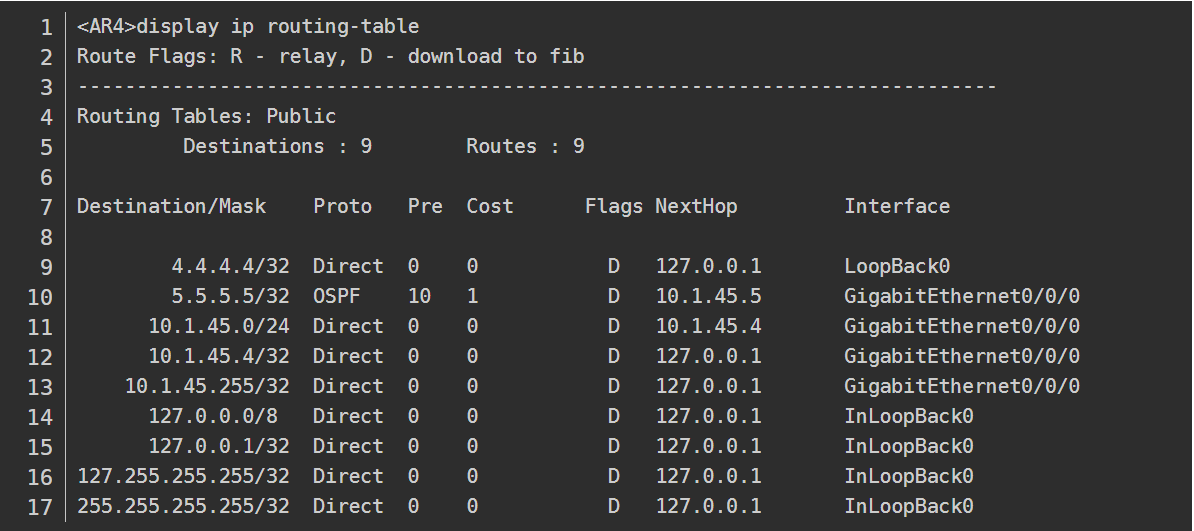Select destination 127.0.0.1/32
This screenshot has height=531, width=1194.
219,446
